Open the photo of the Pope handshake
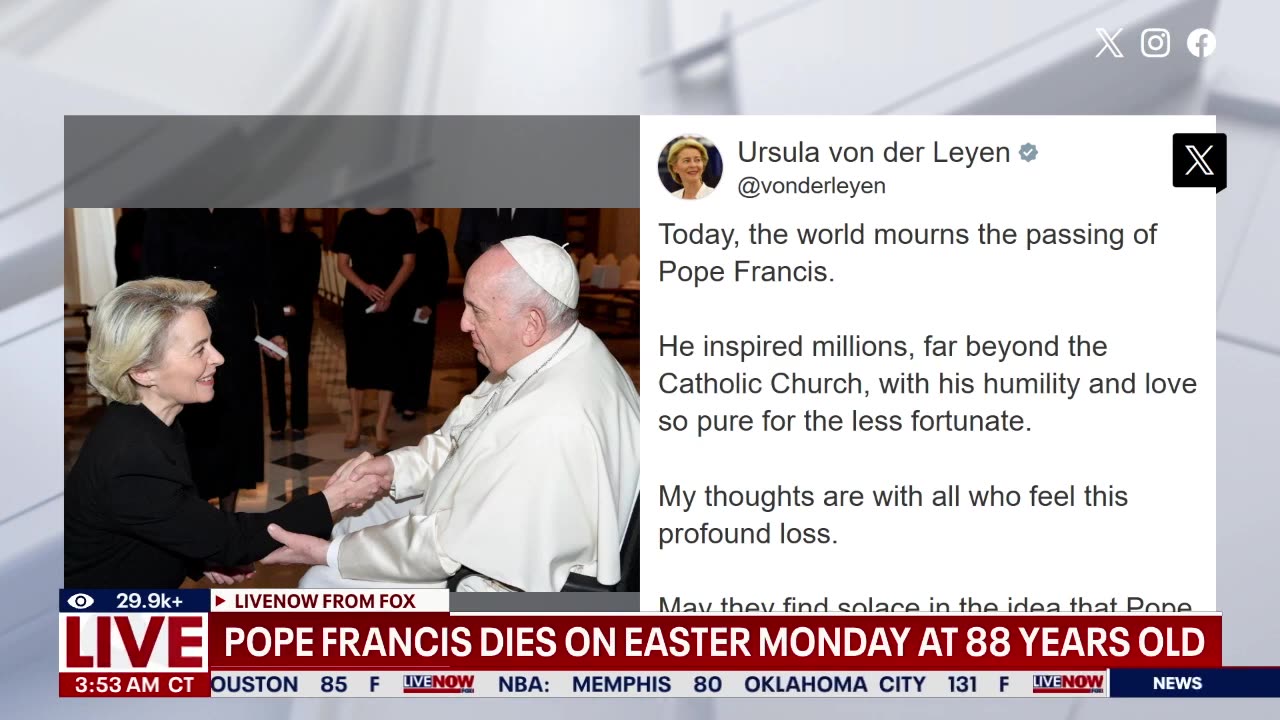1280x720 pixels. [x=352, y=399]
